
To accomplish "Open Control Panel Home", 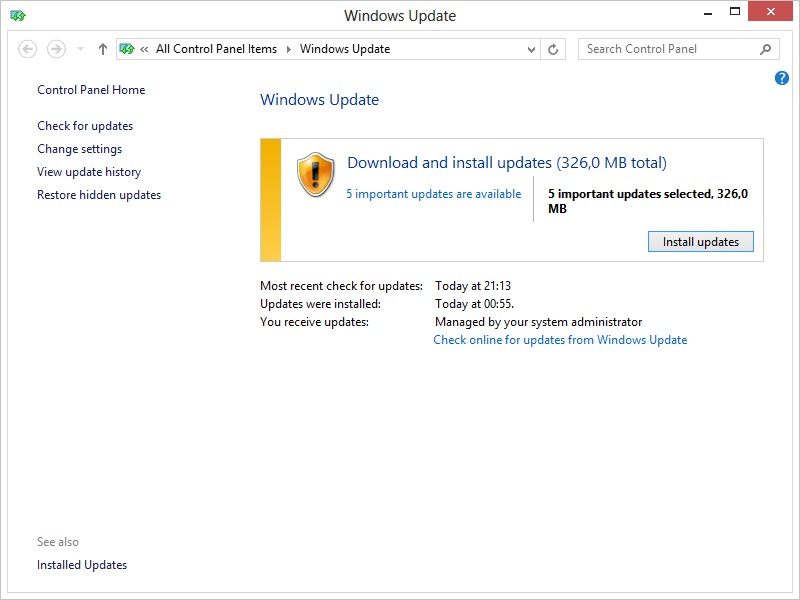I will point(91,90).
